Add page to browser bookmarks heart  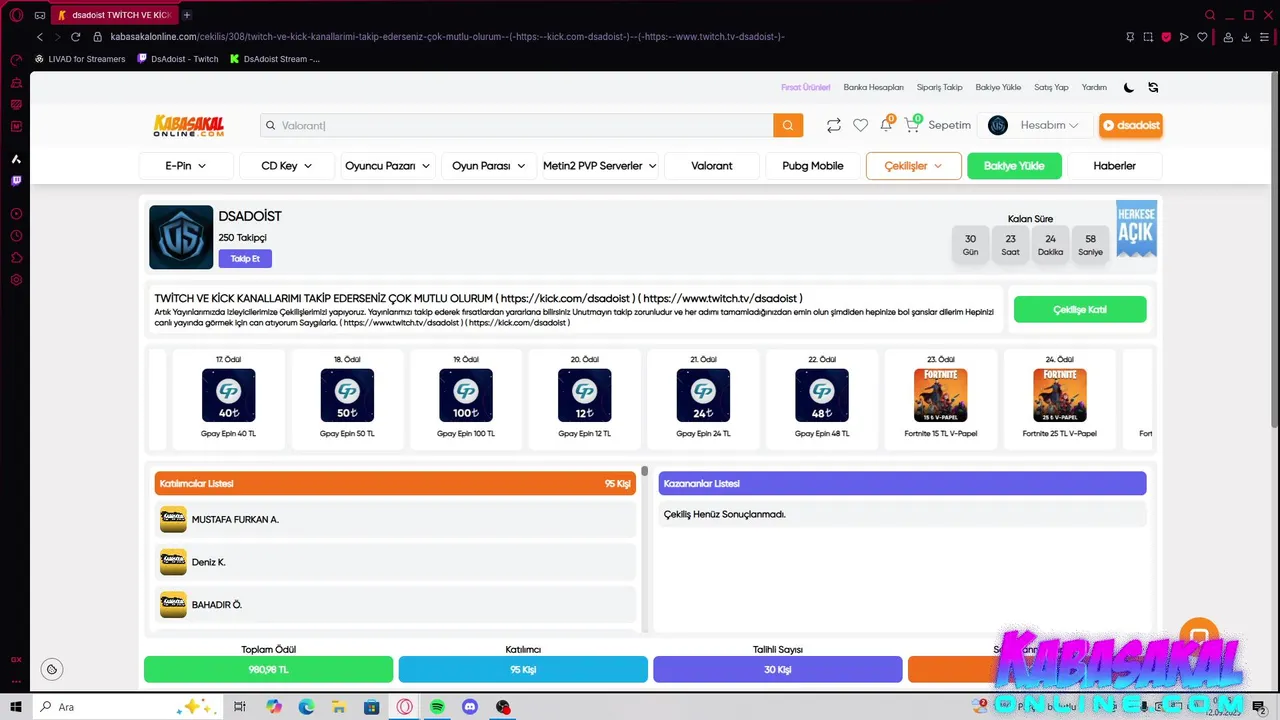1202,37
